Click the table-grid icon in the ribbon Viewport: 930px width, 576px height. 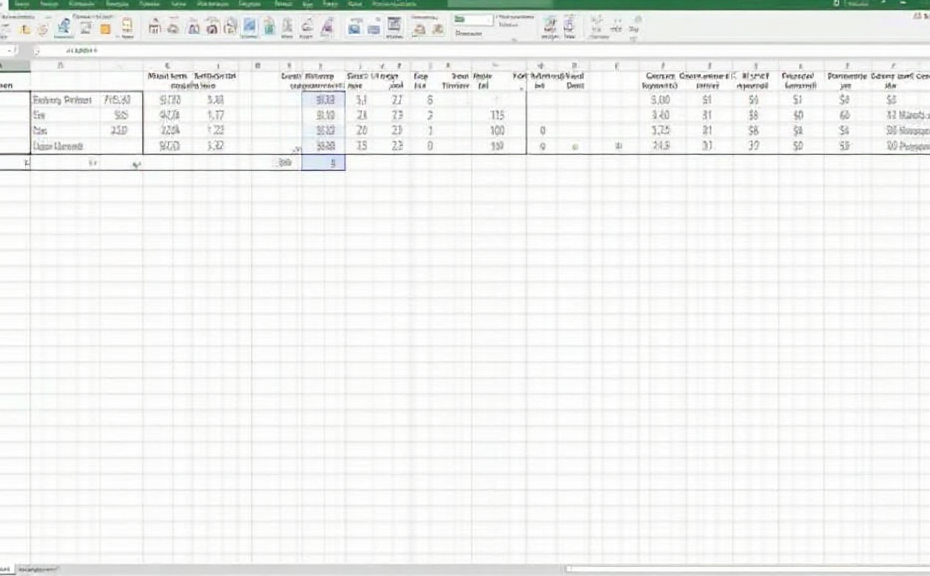[x=395, y=27]
